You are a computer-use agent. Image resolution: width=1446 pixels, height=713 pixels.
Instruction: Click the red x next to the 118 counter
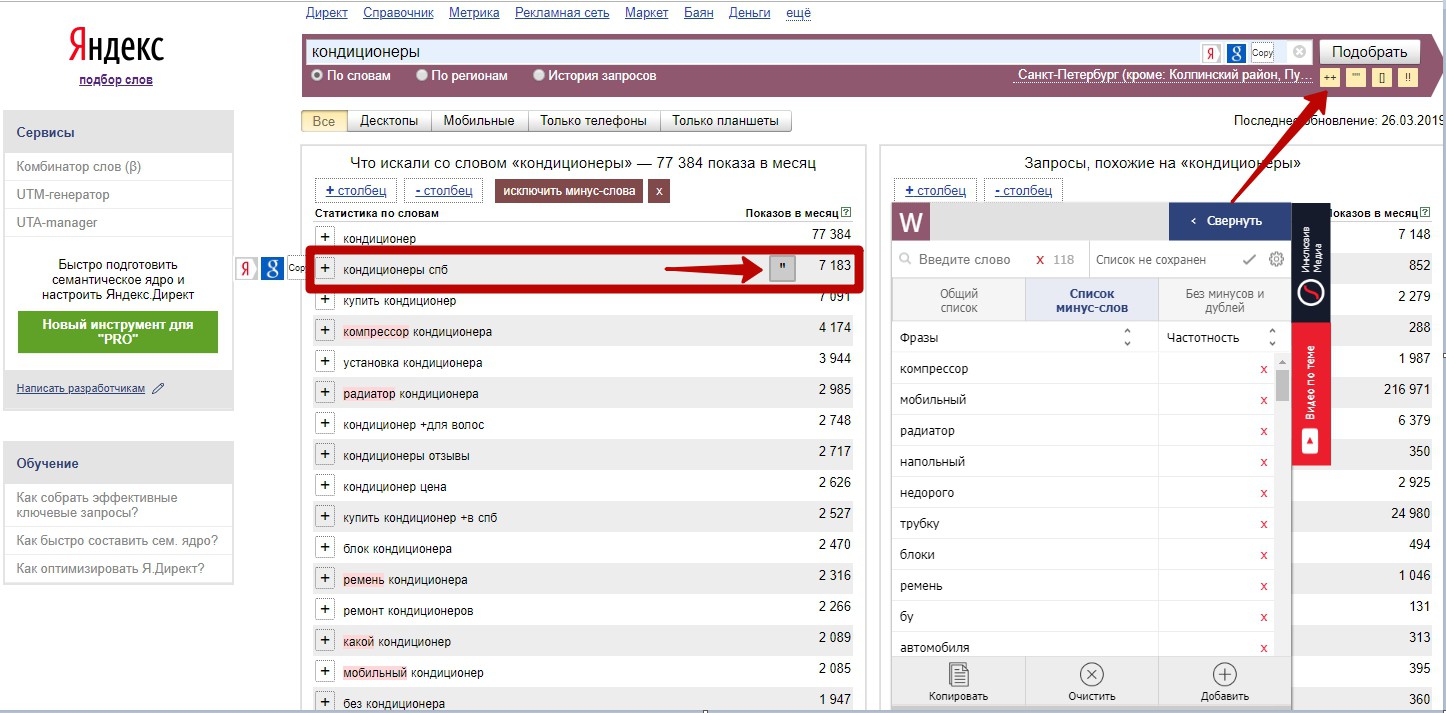point(1040,260)
